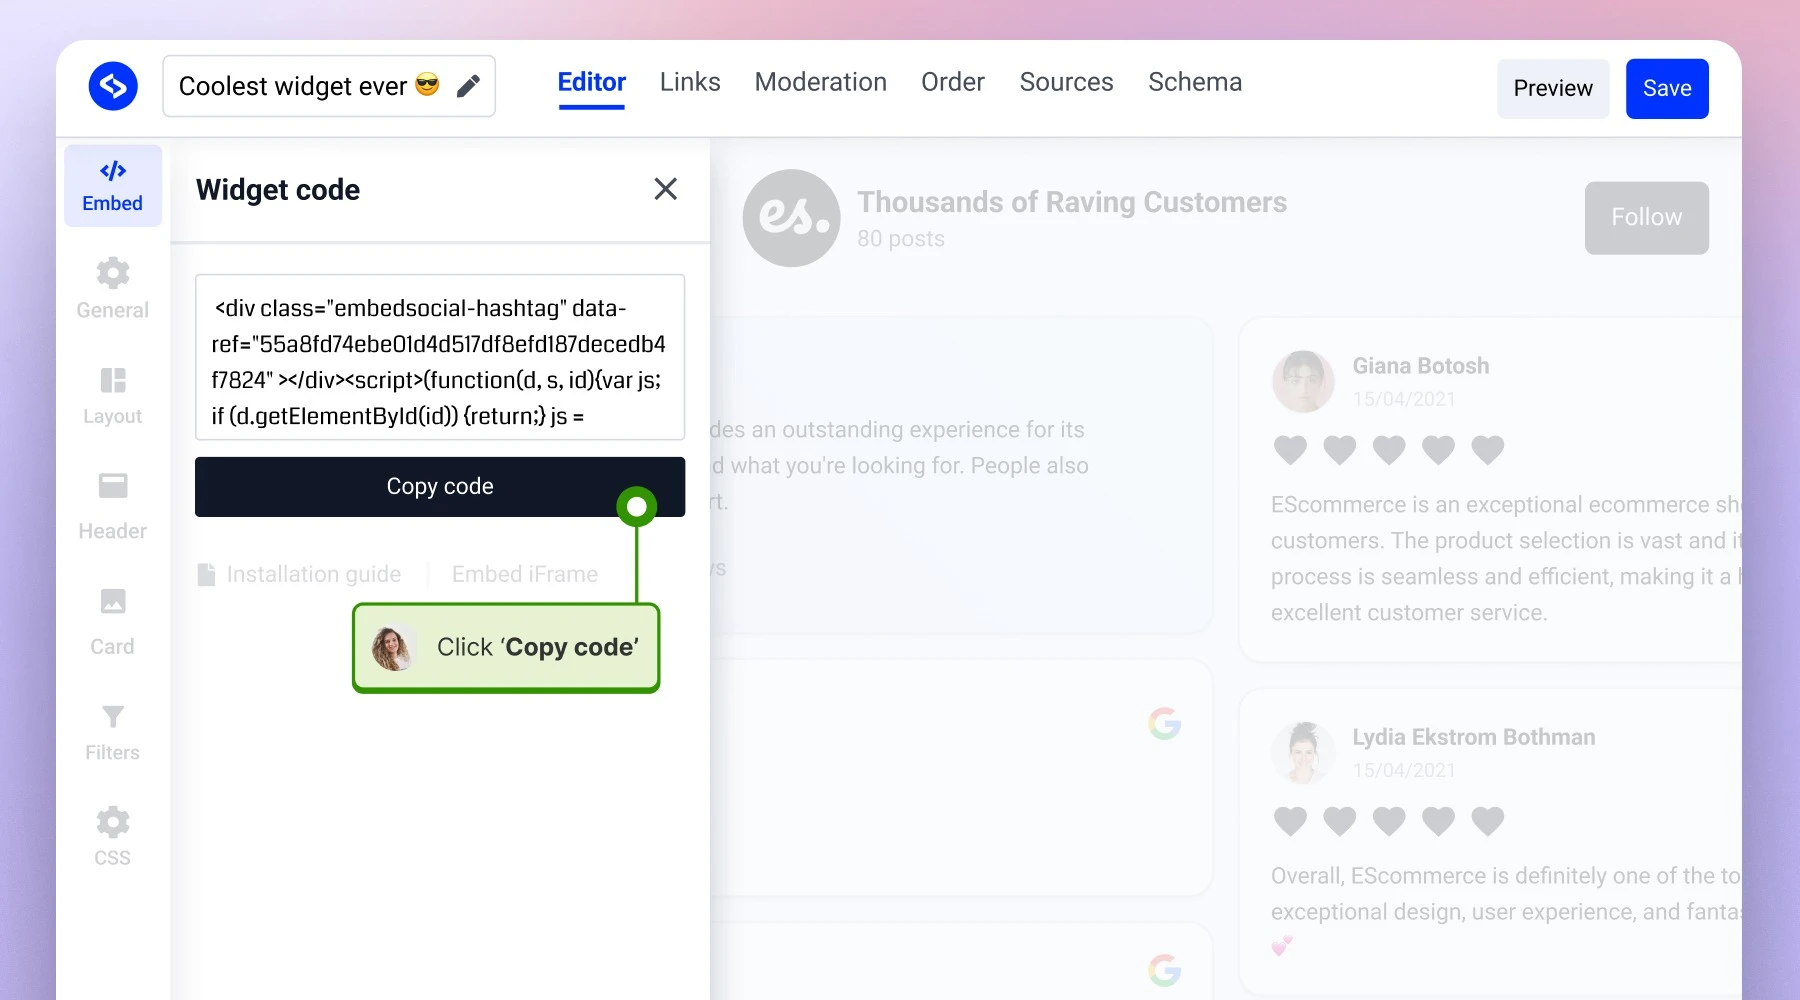1800x1000 pixels.
Task: Click the first heart in Lydia's rating
Action: coord(1290,821)
